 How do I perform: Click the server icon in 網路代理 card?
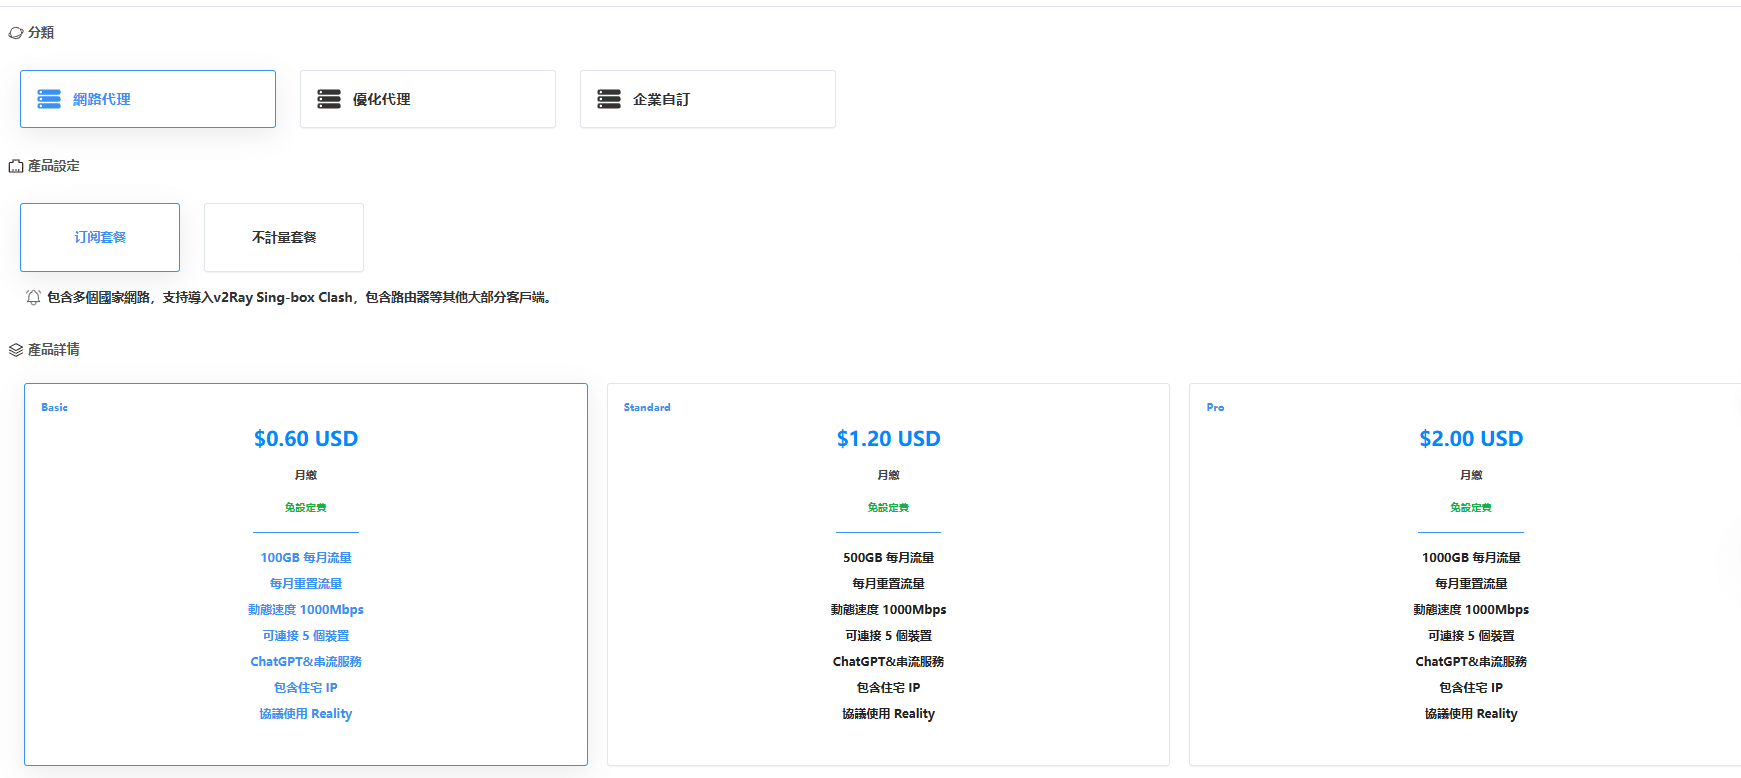coord(49,99)
